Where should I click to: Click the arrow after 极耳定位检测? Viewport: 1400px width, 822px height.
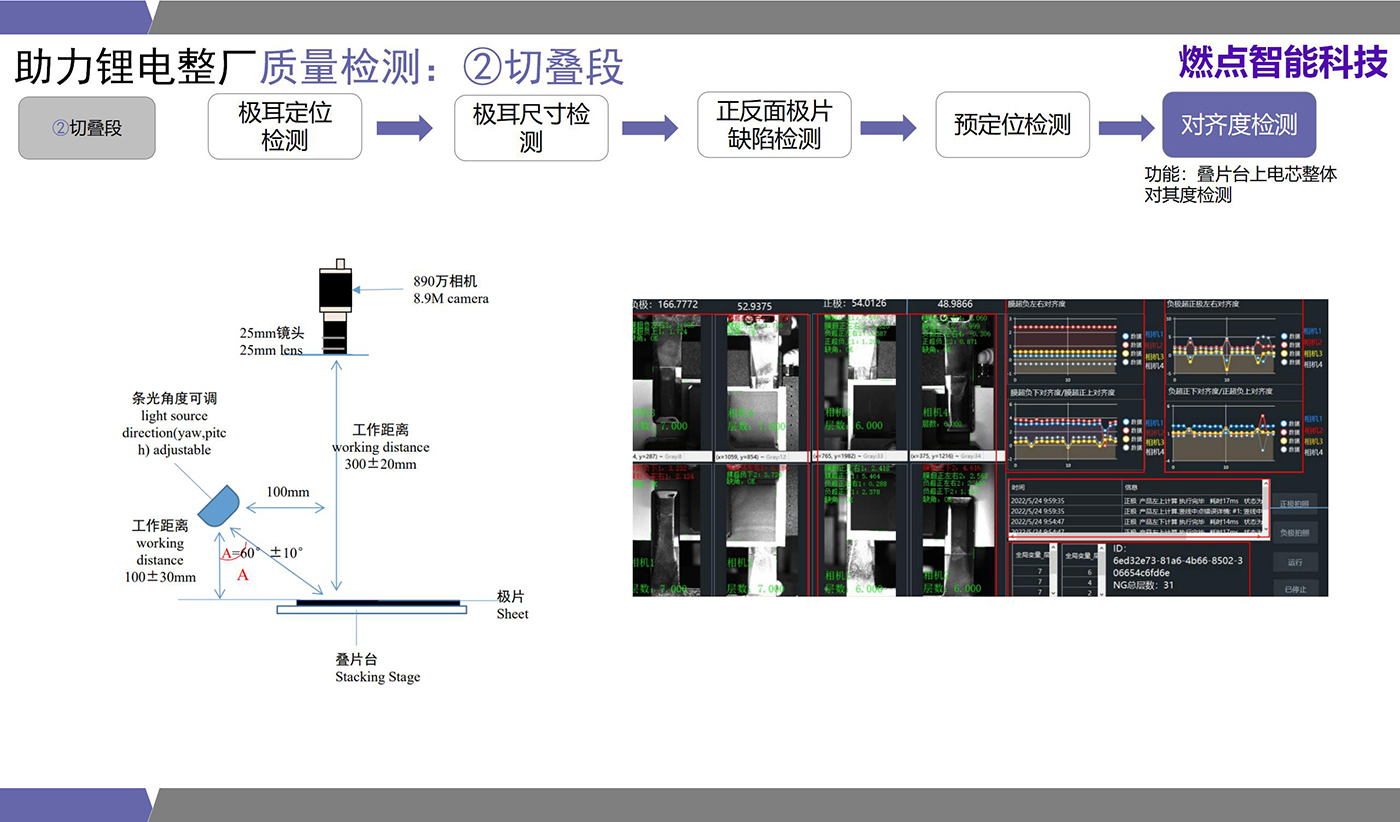[x=404, y=128]
